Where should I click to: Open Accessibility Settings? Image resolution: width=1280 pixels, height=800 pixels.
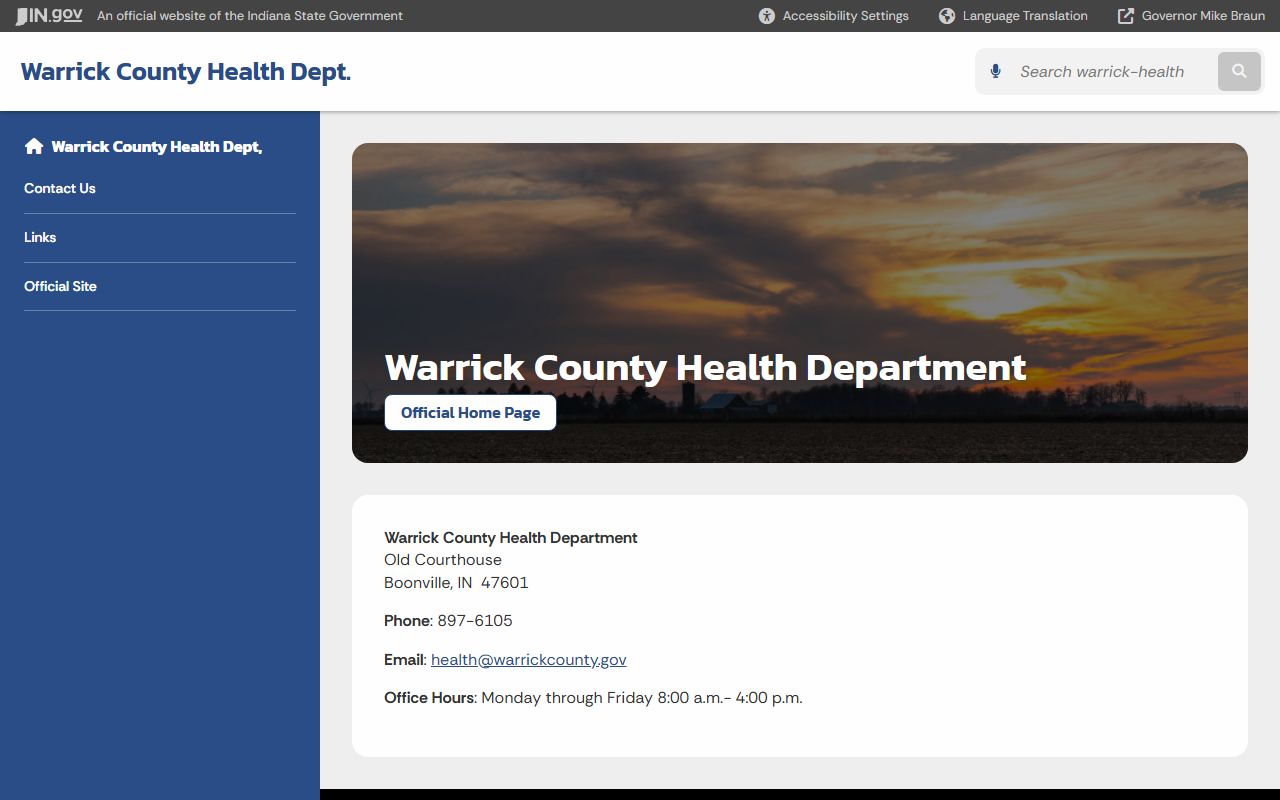pos(834,16)
